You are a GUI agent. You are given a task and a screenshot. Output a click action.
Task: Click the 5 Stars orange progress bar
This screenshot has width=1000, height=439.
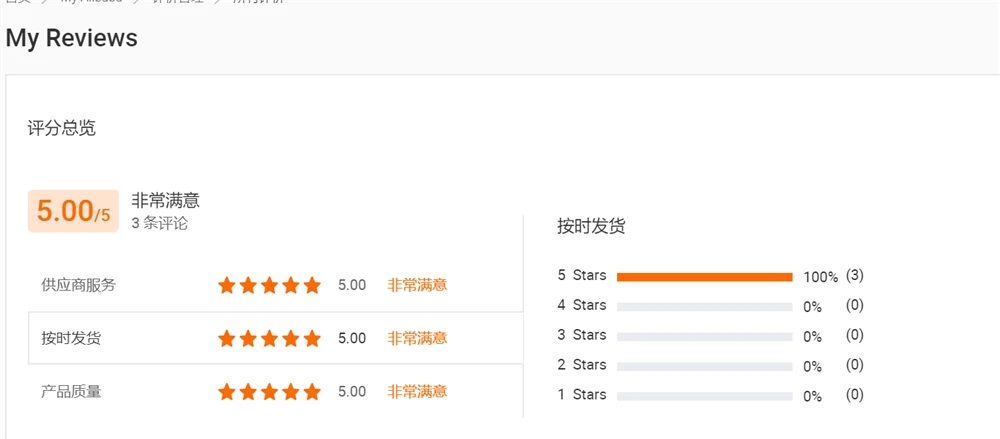tap(704, 276)
